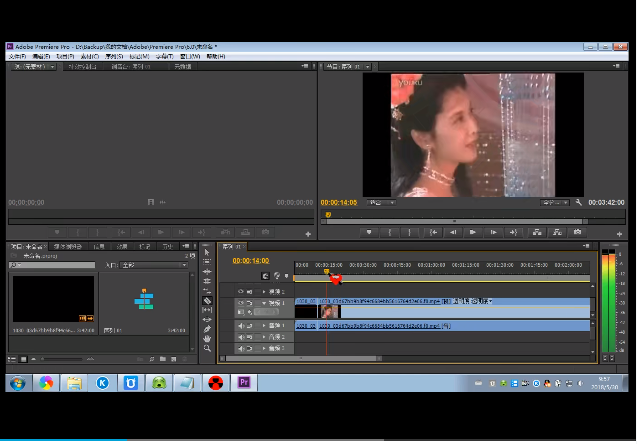Click New Item icon in Project panel
637x444 pixels.
(x=173, y=359)
